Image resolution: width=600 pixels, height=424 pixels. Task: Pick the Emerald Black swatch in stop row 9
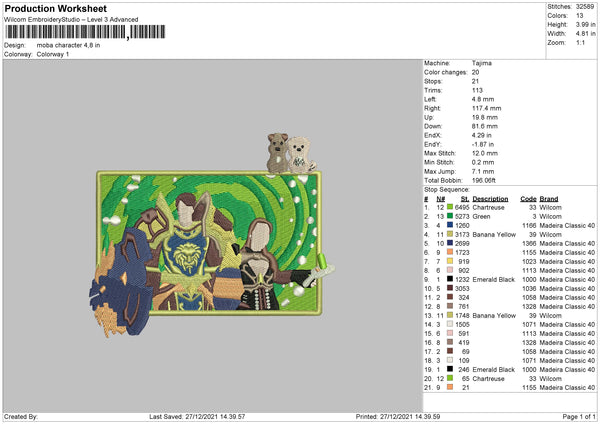(450, 279)
